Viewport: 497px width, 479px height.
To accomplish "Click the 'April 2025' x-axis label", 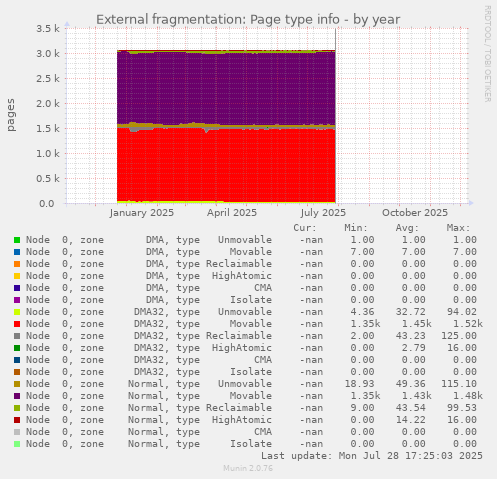I will click(x=232, y=213).
